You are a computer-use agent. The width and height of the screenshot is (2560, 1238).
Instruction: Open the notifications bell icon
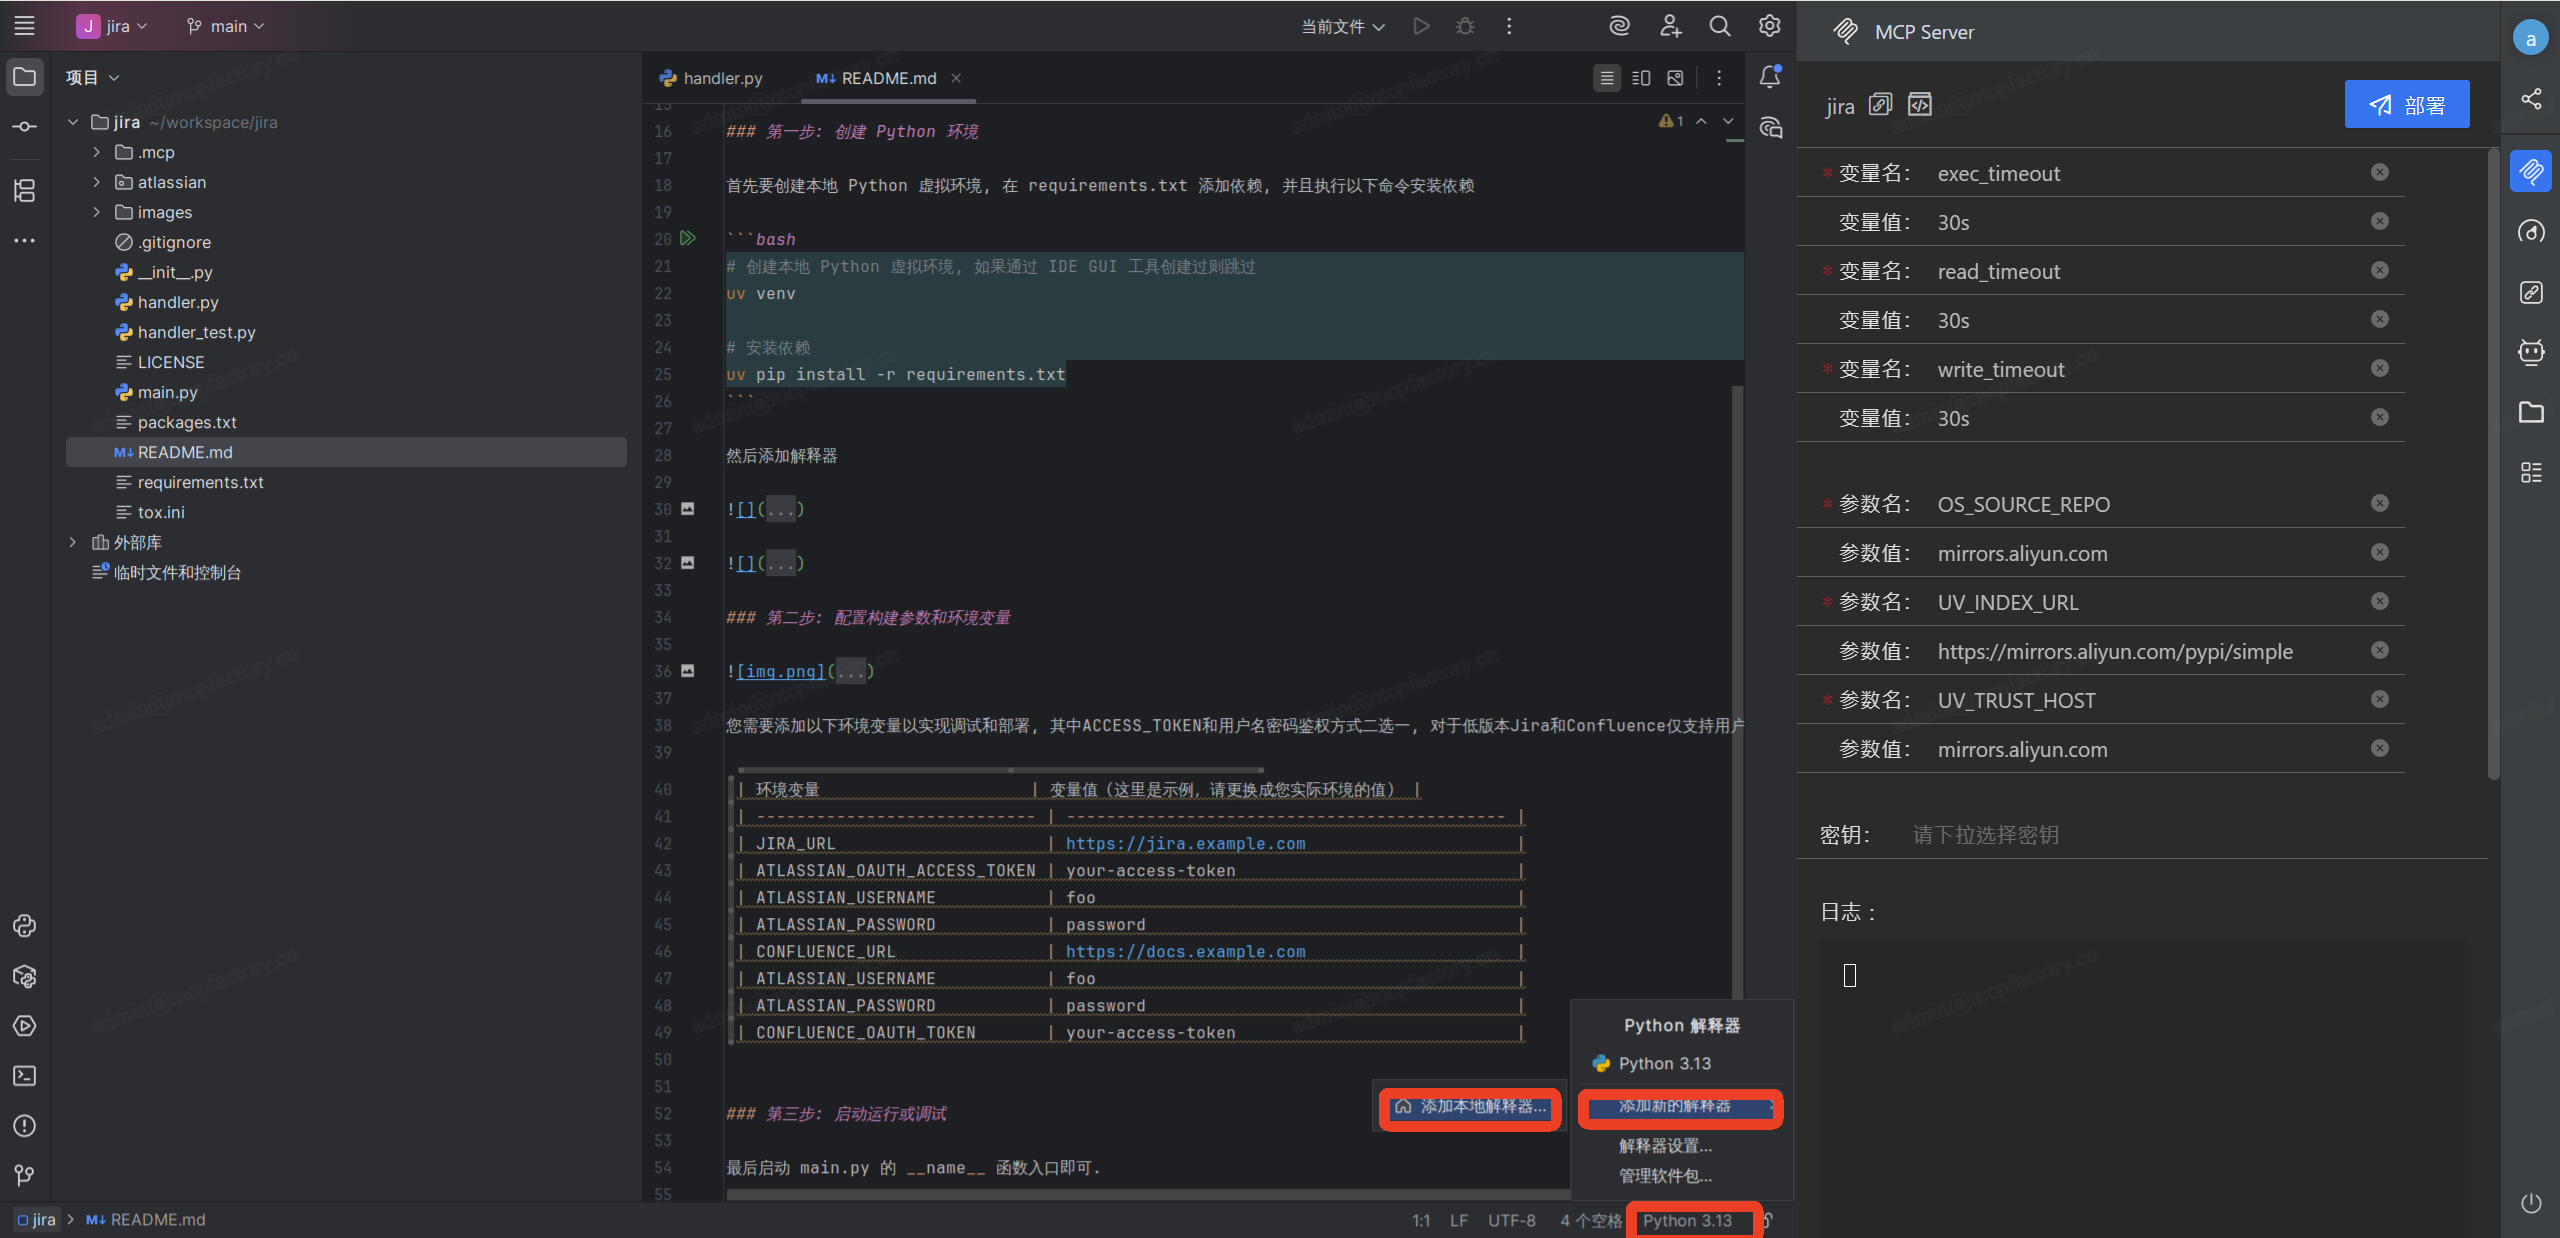coord(1769,77)
